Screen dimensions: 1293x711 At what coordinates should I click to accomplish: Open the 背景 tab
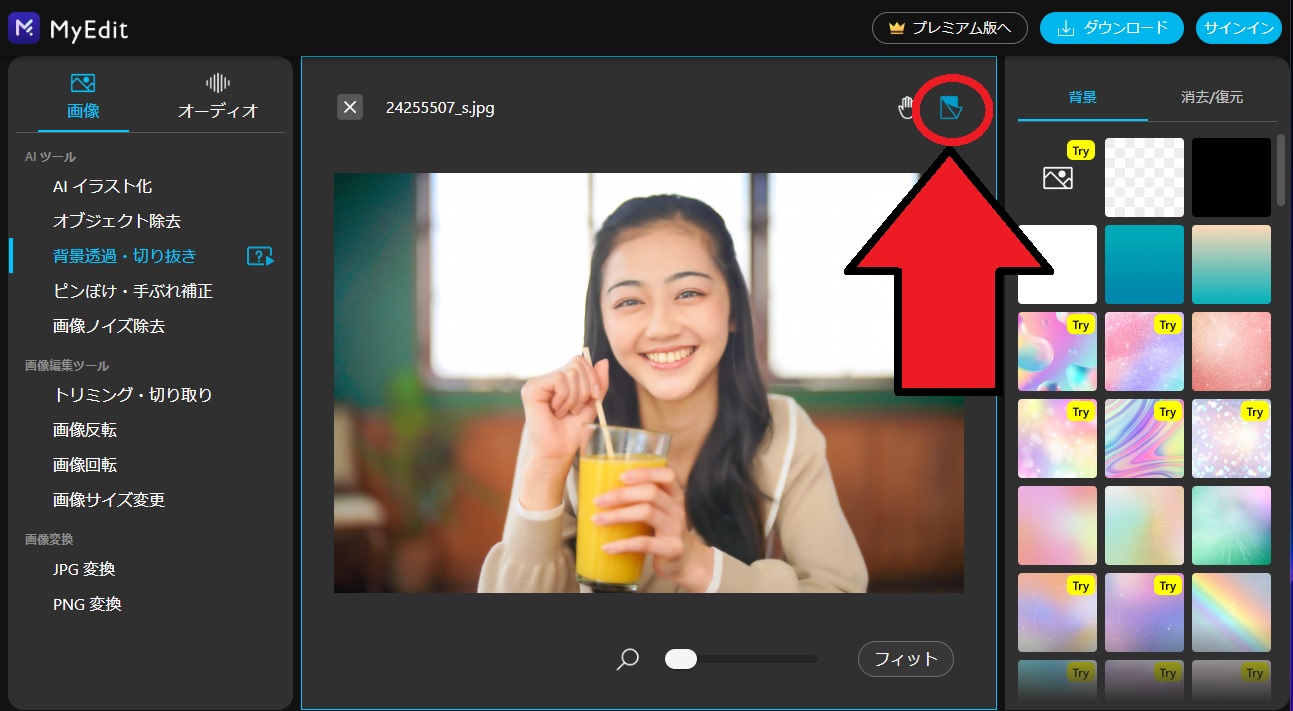[1082, 97]
